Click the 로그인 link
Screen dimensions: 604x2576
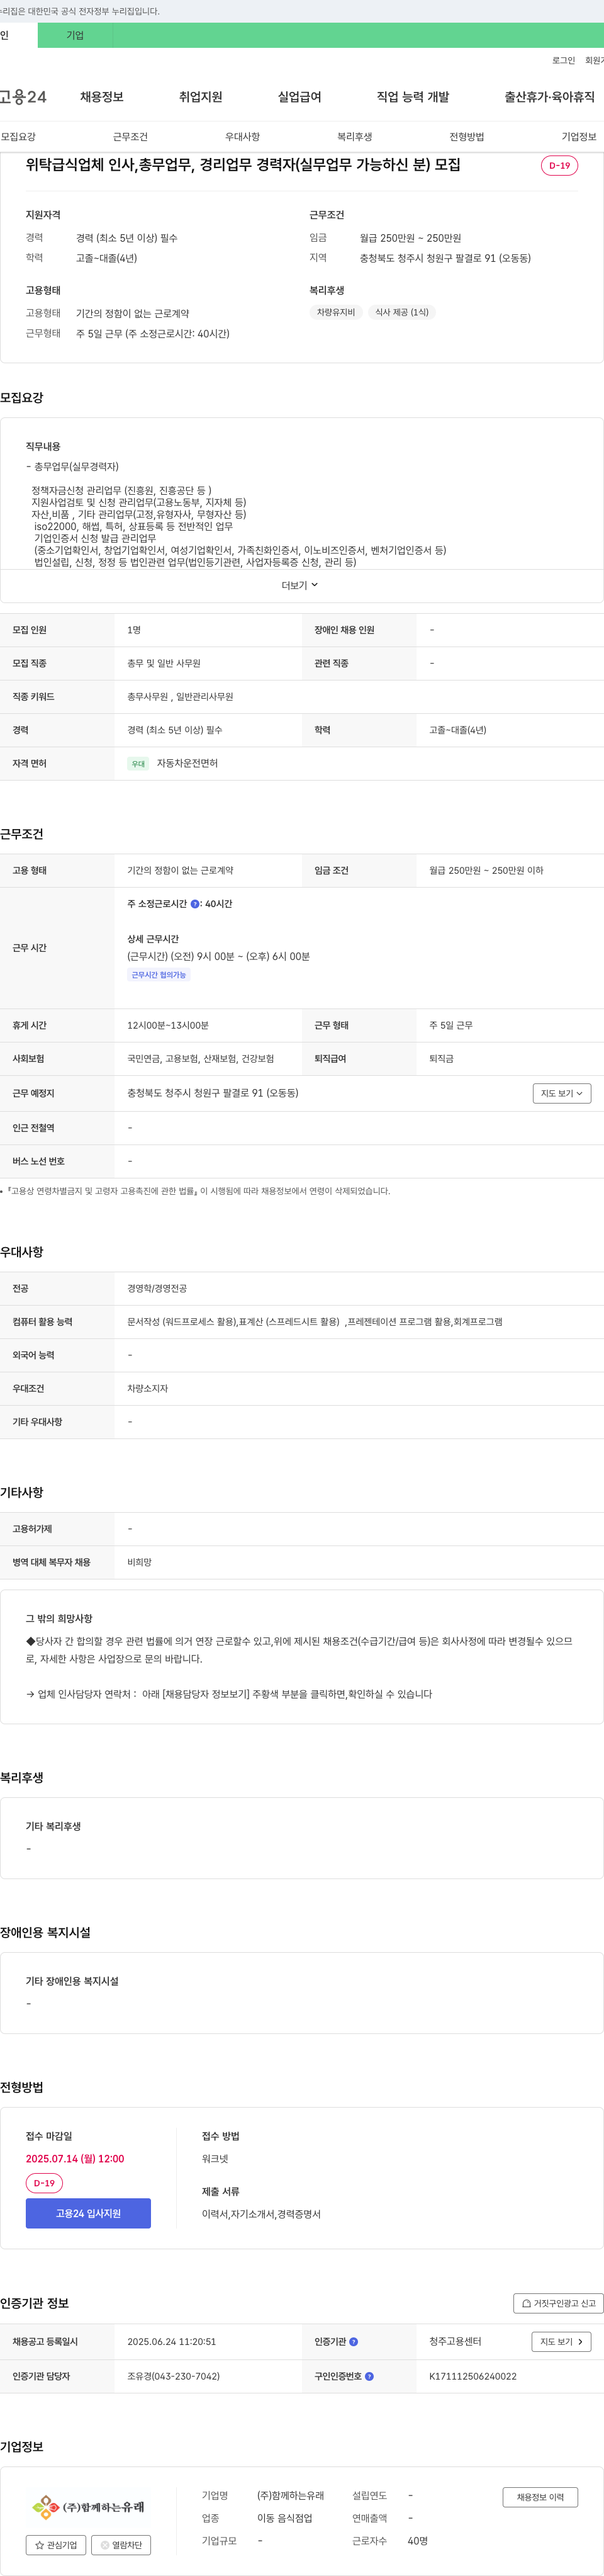[x=563, y=60]
